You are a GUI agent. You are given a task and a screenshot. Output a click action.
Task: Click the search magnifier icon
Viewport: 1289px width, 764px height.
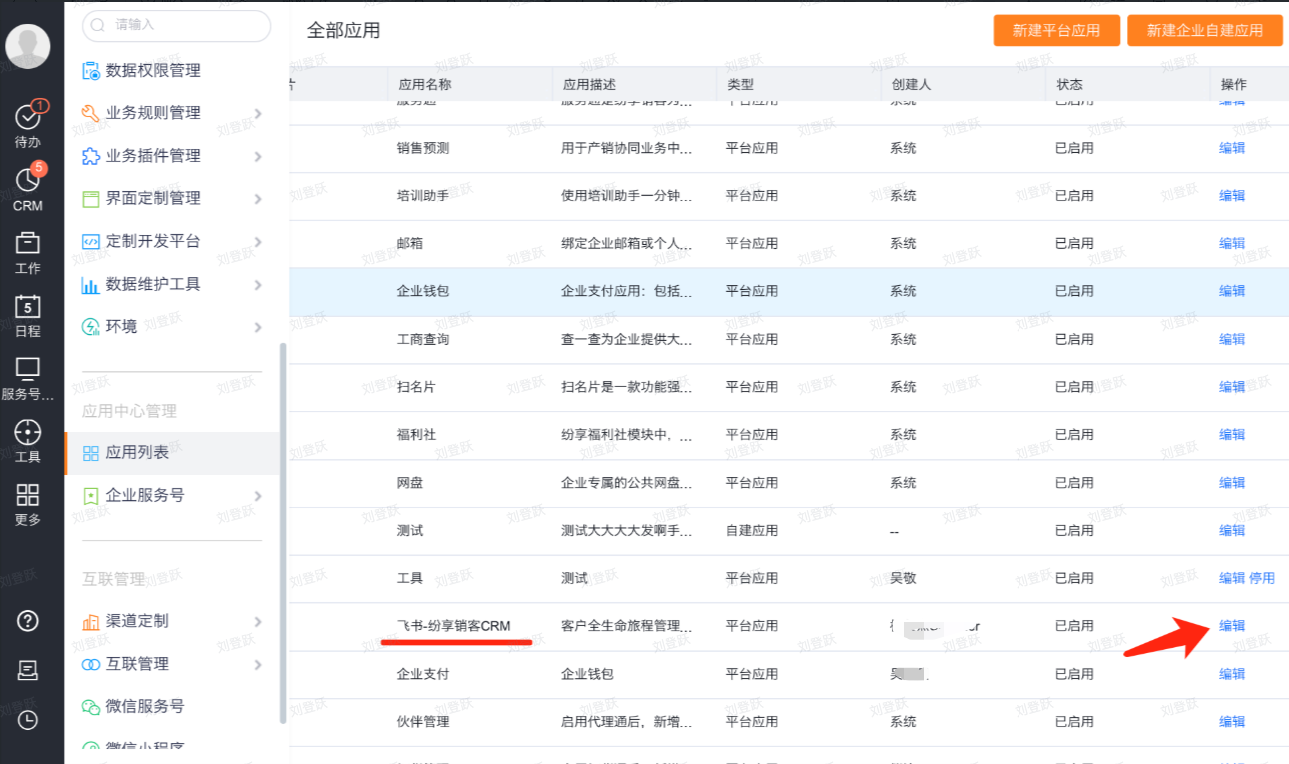(98, 25)
